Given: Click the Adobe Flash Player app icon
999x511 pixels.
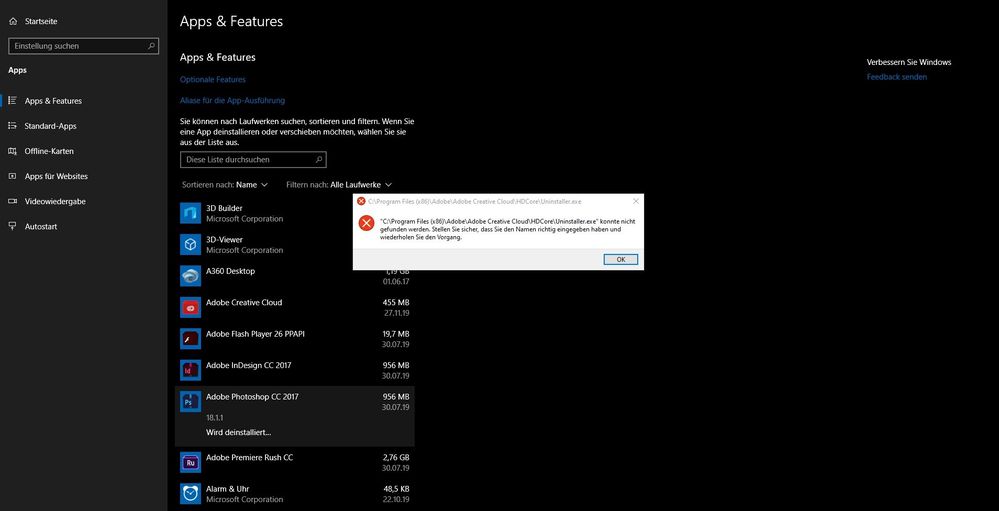Looking at the screenshot, I should [190, 339].
